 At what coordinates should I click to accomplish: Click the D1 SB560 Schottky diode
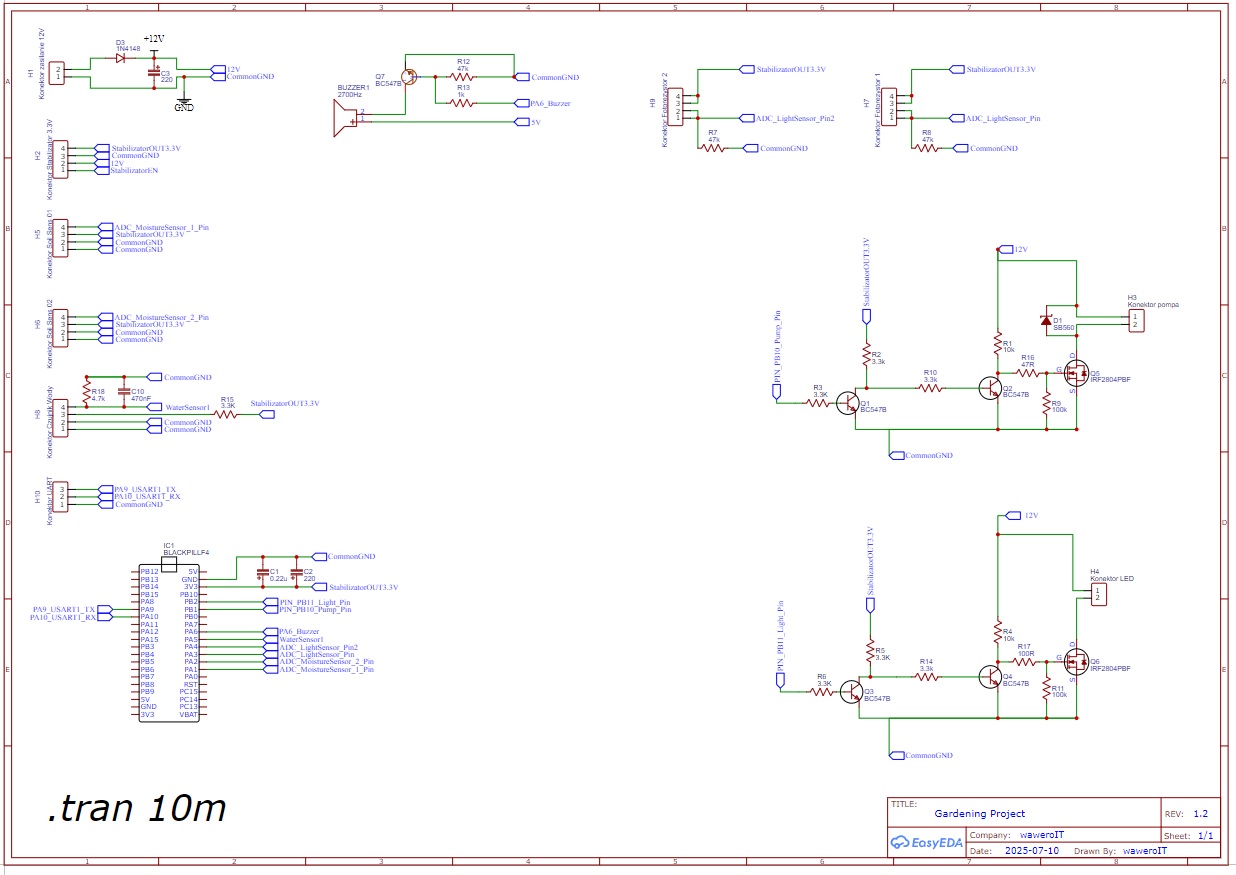point(1045,318)
